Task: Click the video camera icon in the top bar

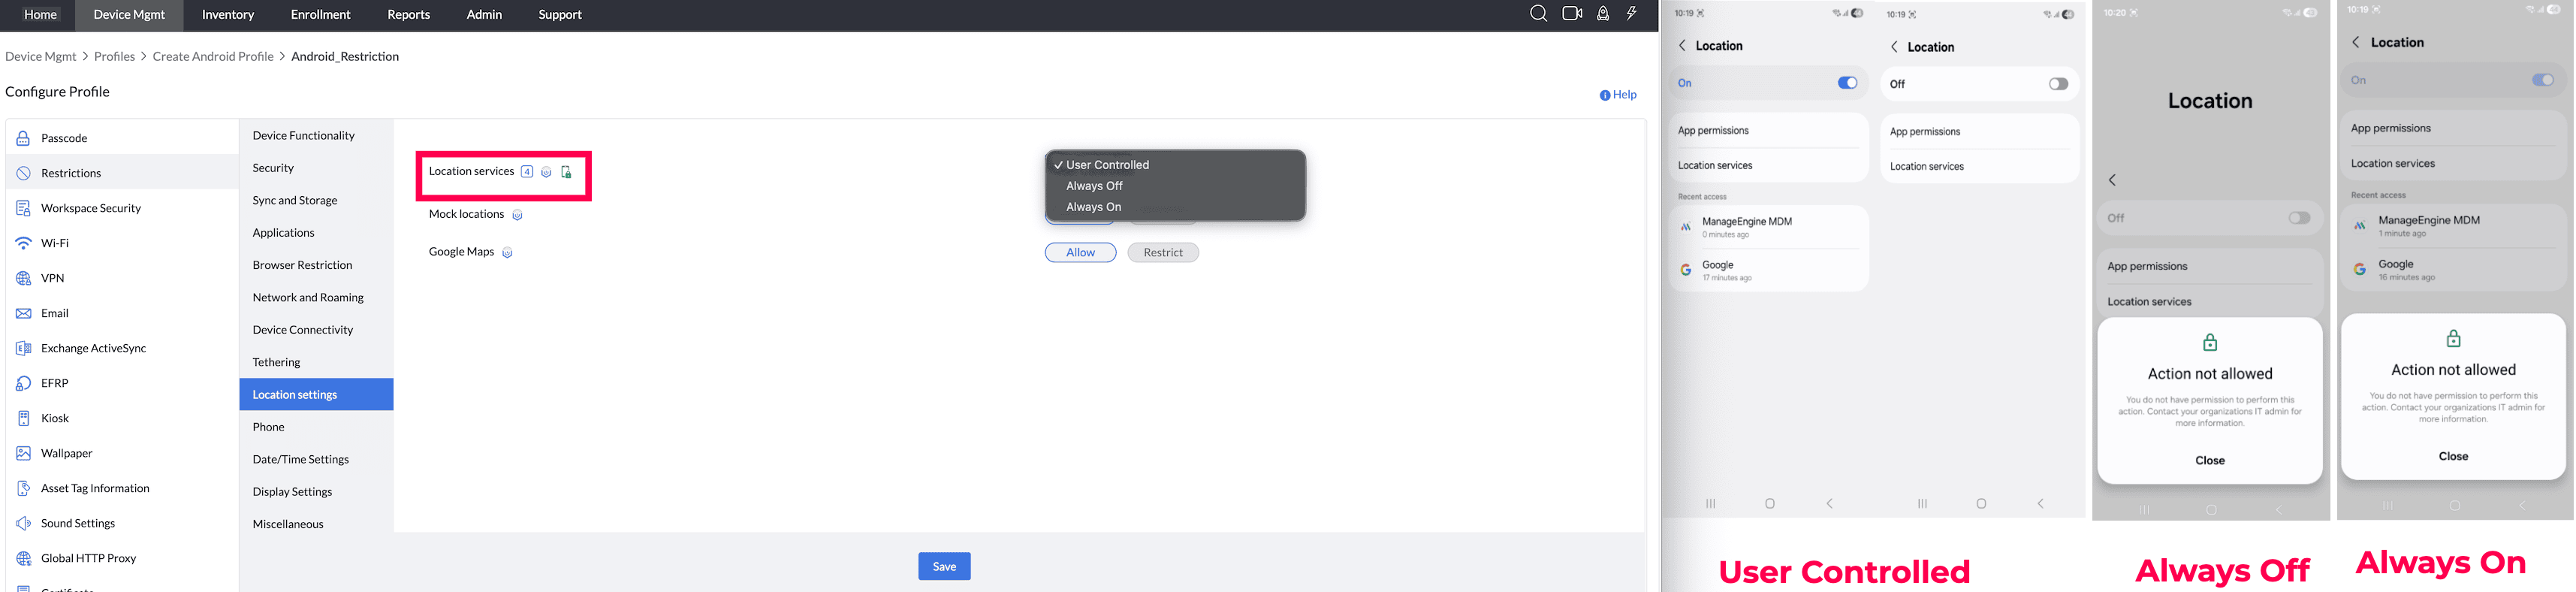Action: (1572, 14)
